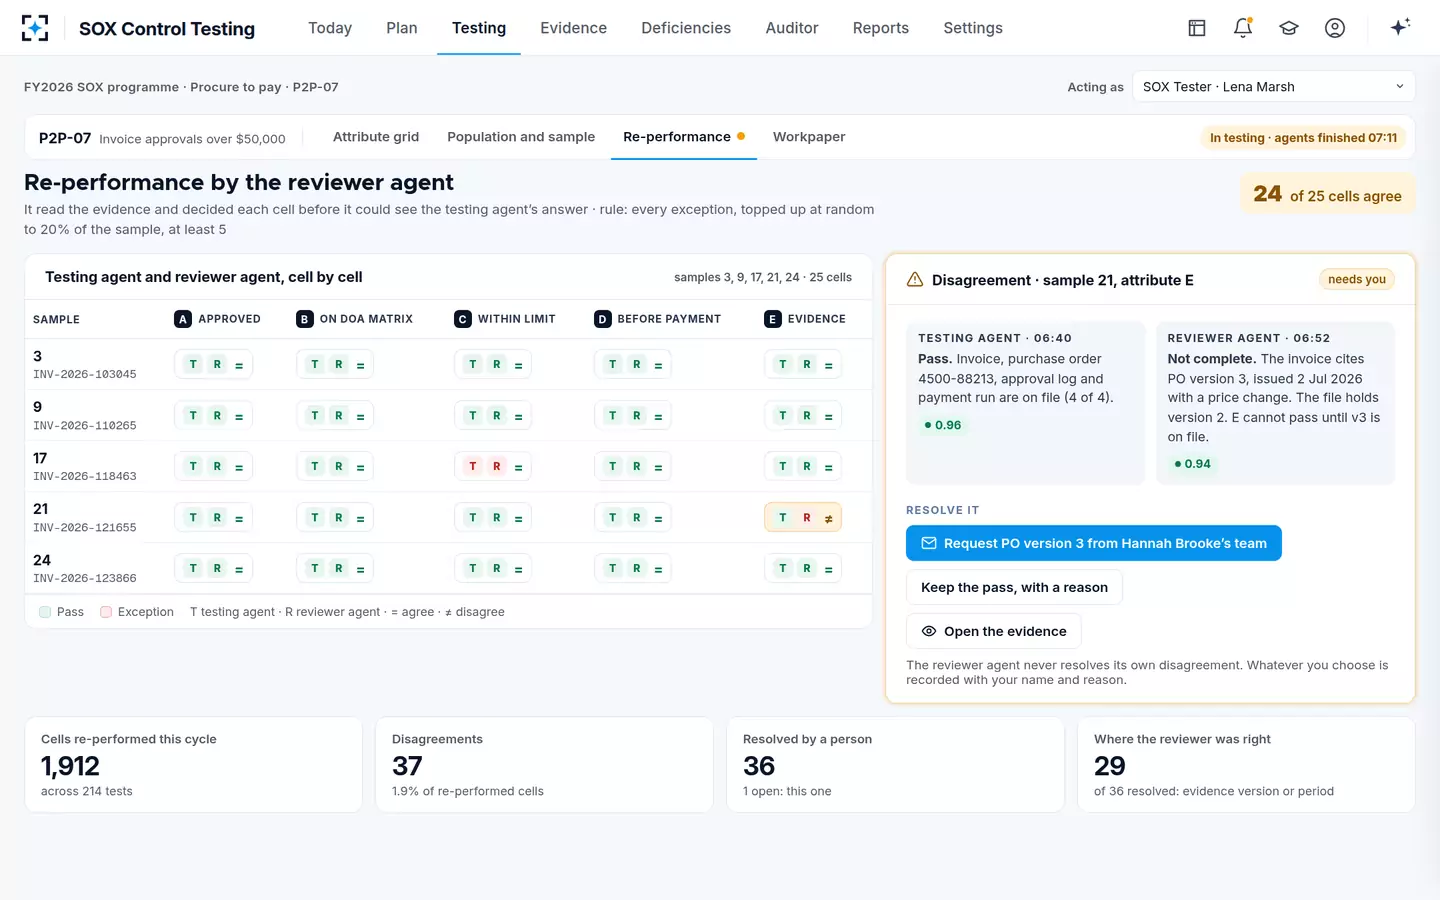Click the column D badge for Before Payment
The height and width of the screenshot is (900, 1440).
click(602, 319)
